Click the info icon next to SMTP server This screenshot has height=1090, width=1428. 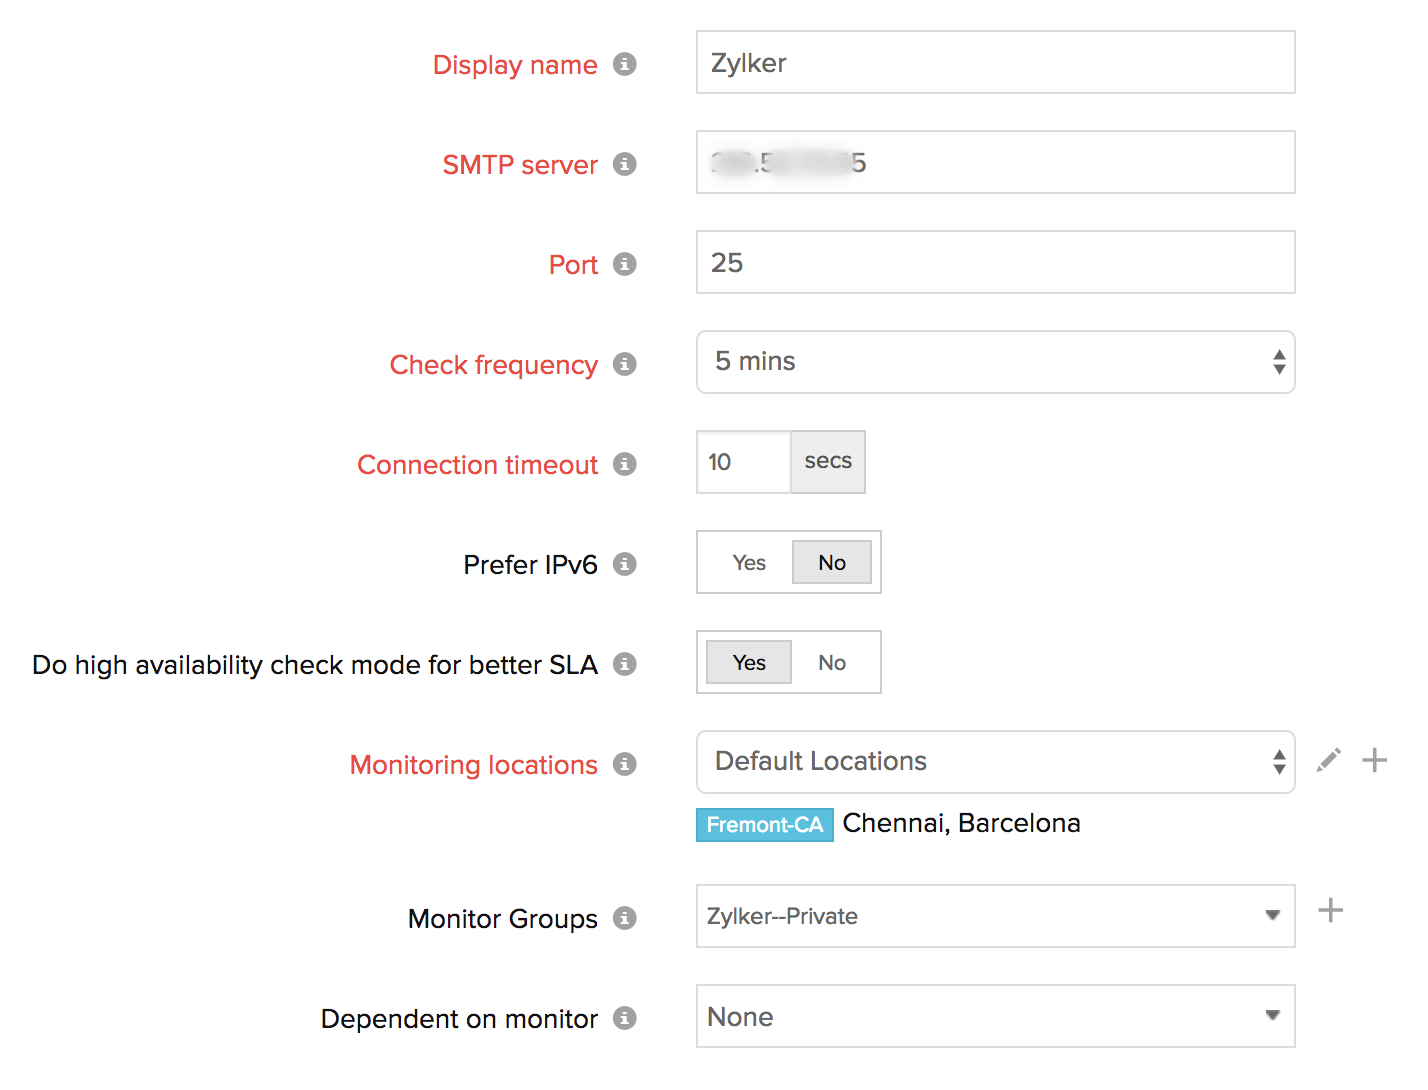625,164
